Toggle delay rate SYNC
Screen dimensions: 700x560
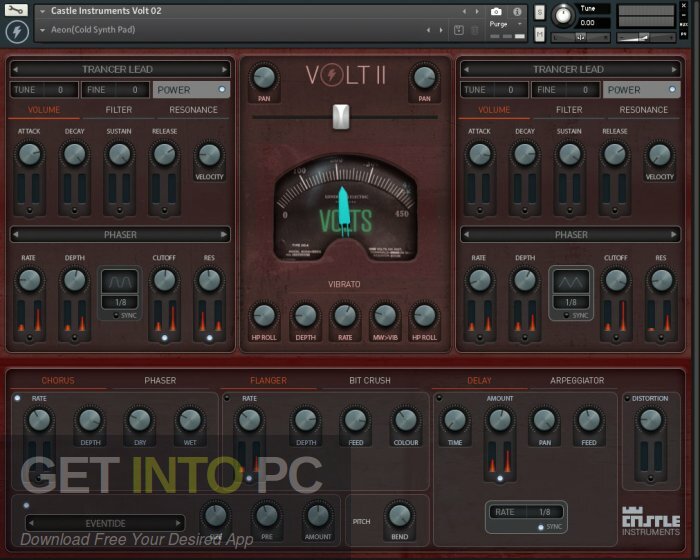point(550,527)
